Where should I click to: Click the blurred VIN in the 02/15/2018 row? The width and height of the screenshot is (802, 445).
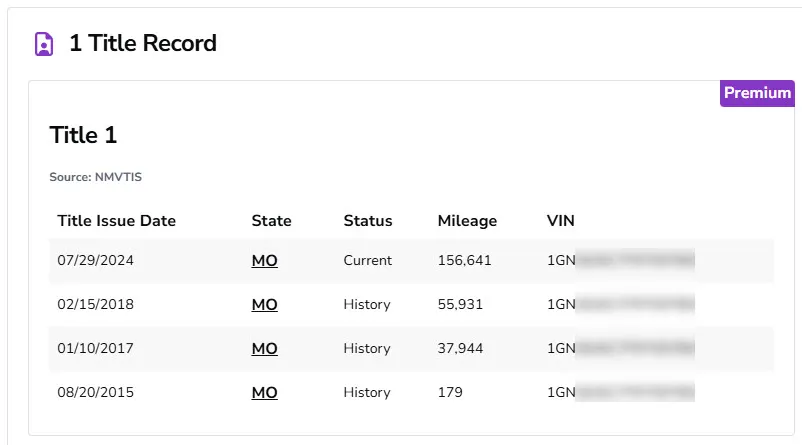coord(621,304)
